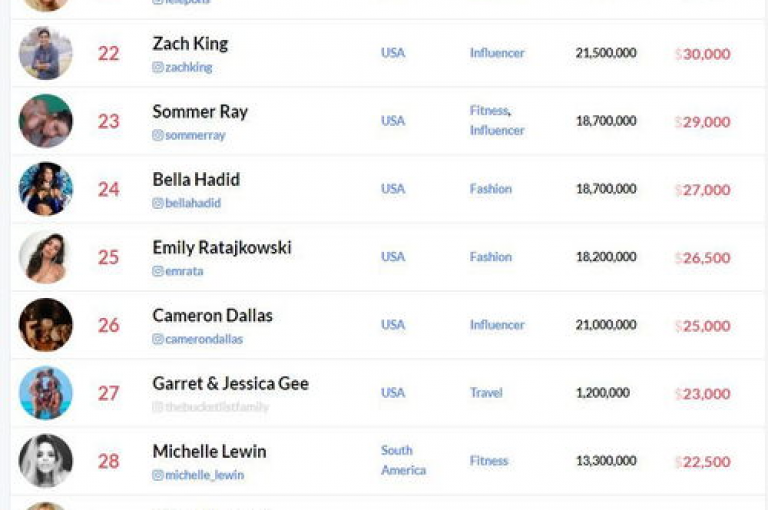Open the Emily Ratajkowski name entry

(x=222, y=247)
